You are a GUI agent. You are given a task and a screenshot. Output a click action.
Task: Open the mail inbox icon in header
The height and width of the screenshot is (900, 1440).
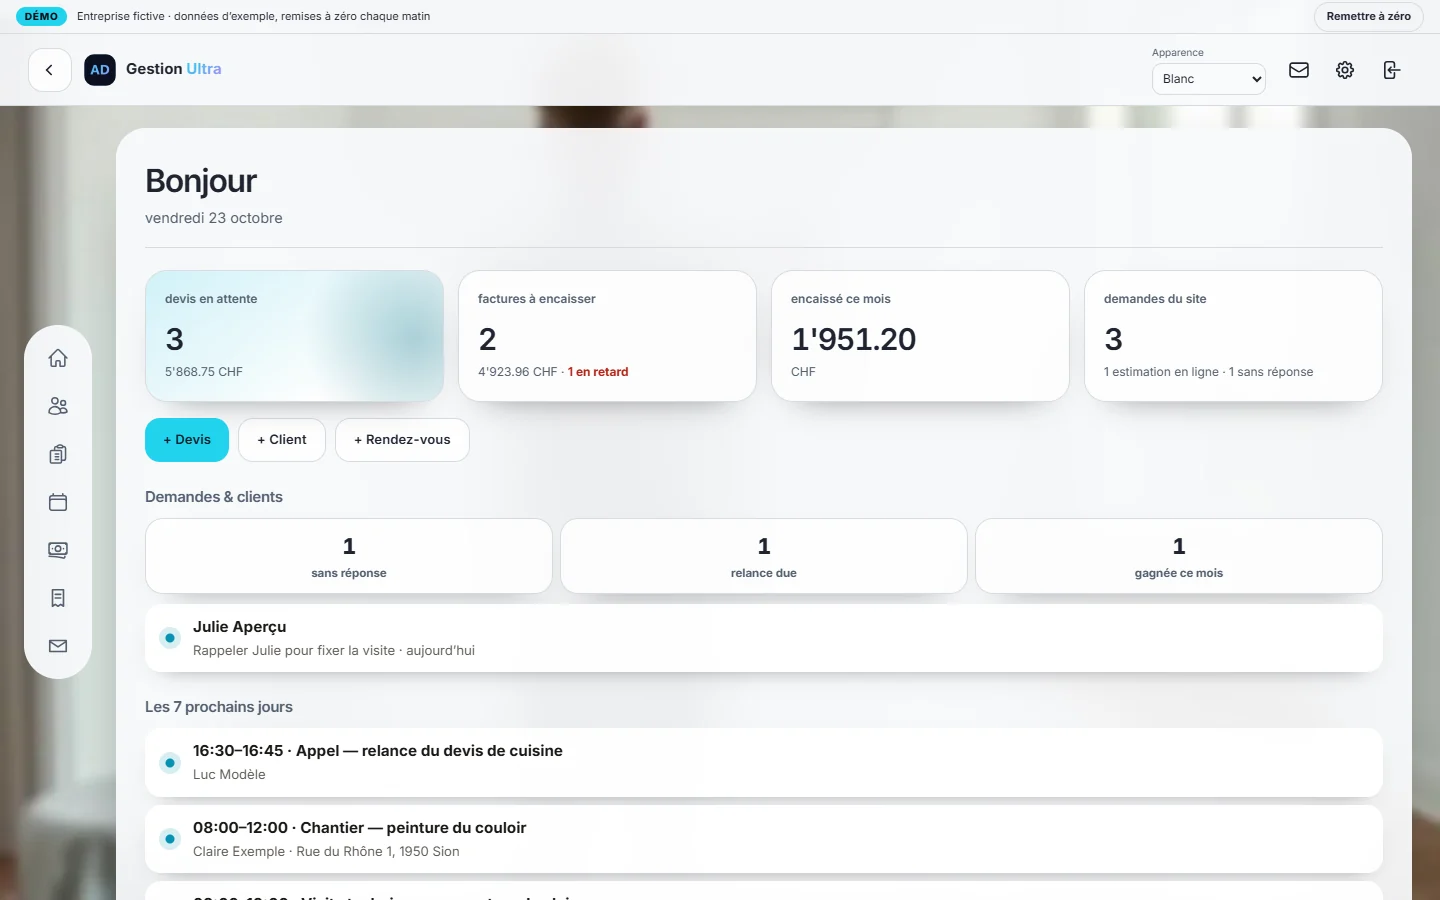1299,70
